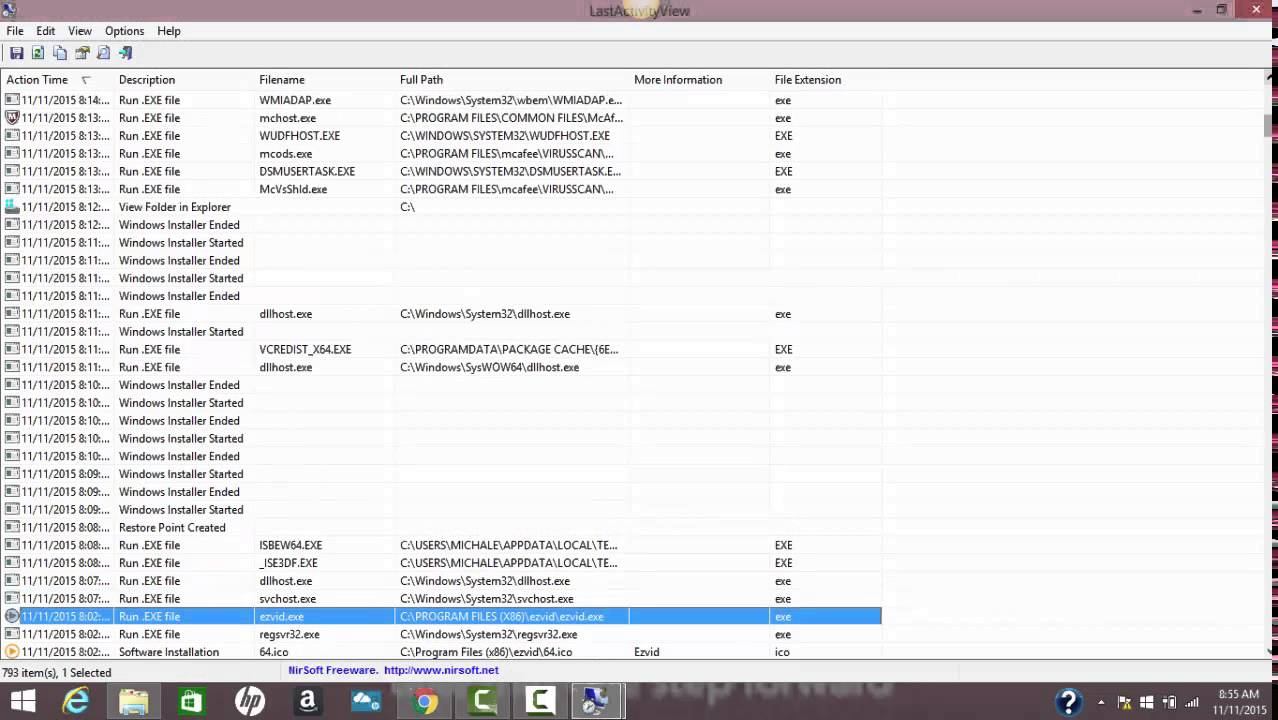Select the mcods.exe row
The image size is (1278, 720).
(441, 154)
